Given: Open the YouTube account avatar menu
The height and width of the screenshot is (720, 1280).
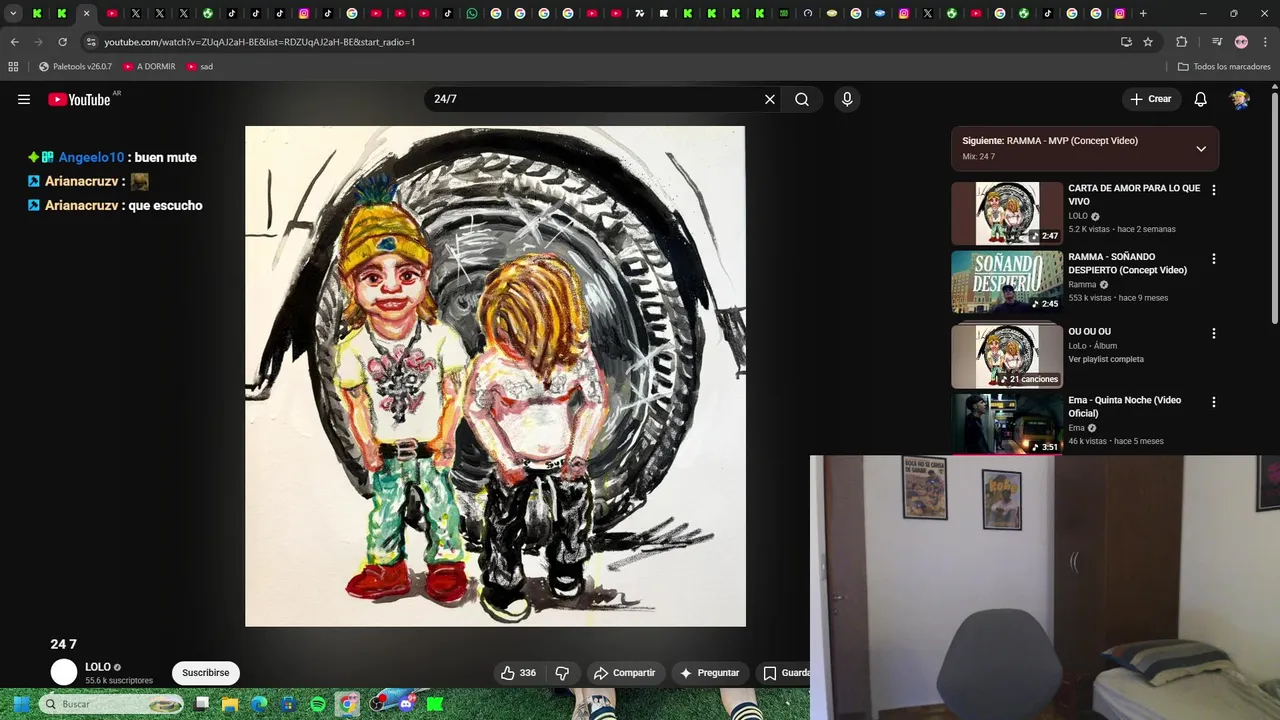Looking at the screenshot, I should point(1240,99).
